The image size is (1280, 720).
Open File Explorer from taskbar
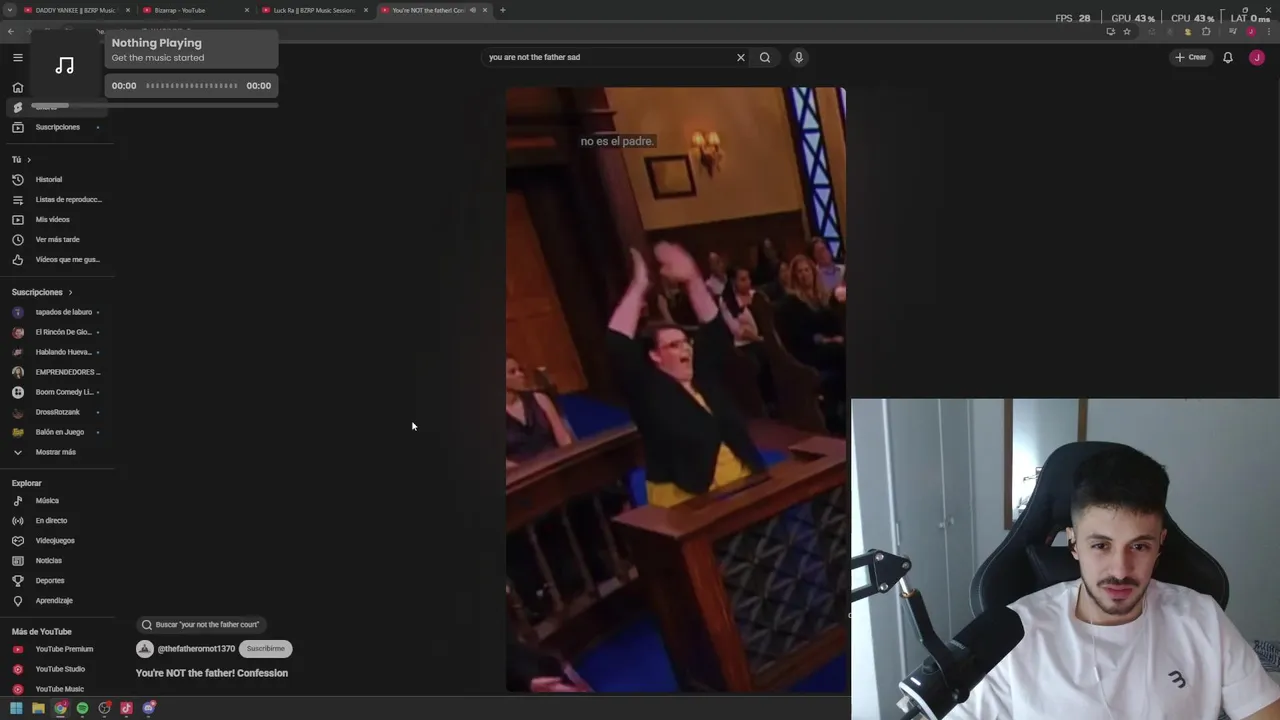(38, 708)
